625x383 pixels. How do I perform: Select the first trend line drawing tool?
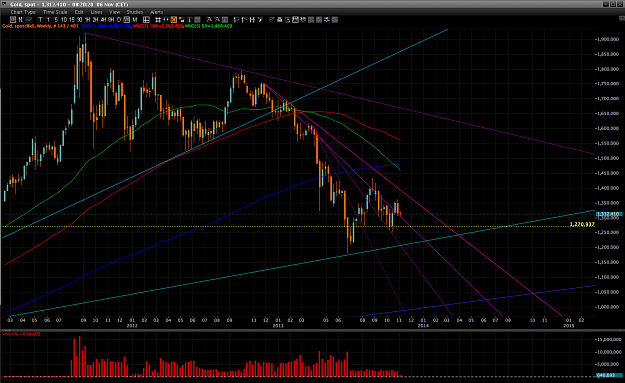pos(236,20)
